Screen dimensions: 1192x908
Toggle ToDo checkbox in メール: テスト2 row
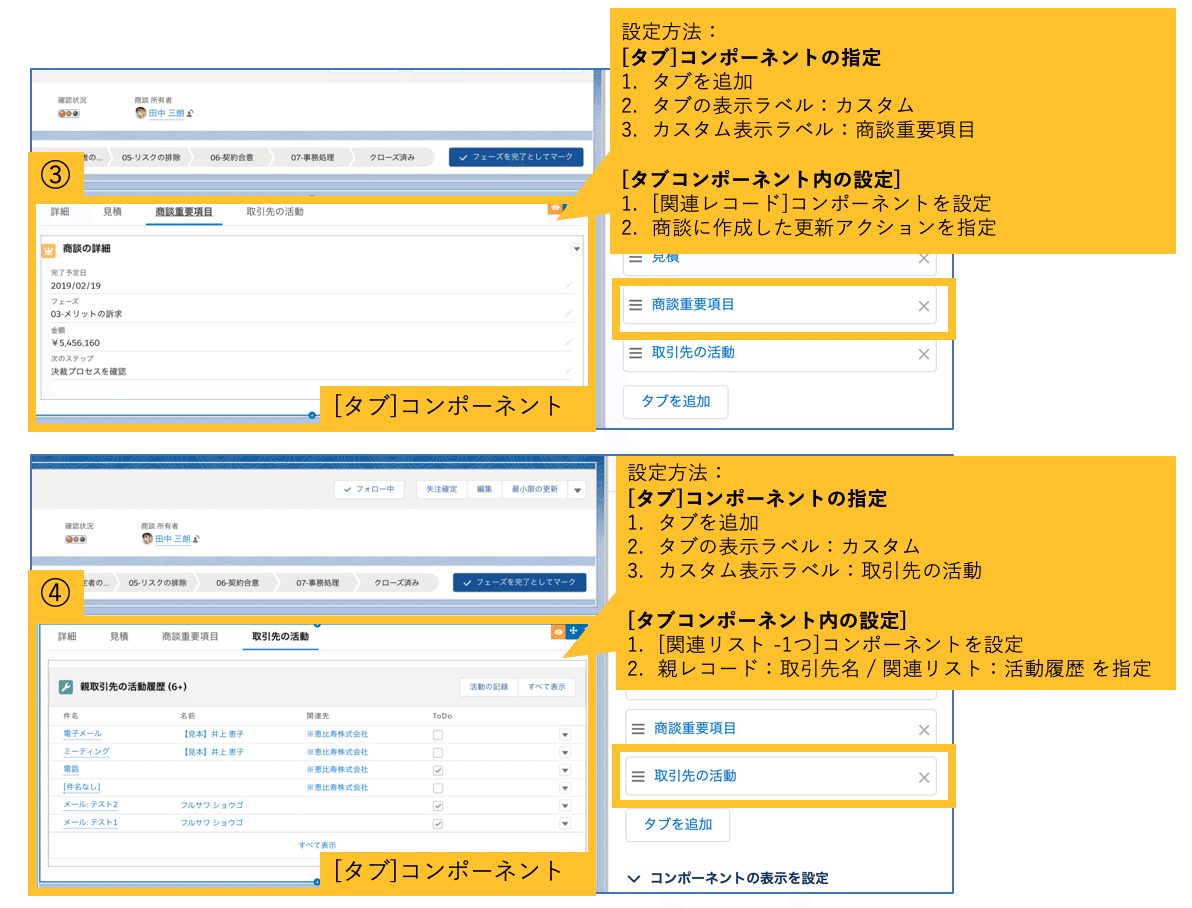pyautogui.click(x=438, y=806)
